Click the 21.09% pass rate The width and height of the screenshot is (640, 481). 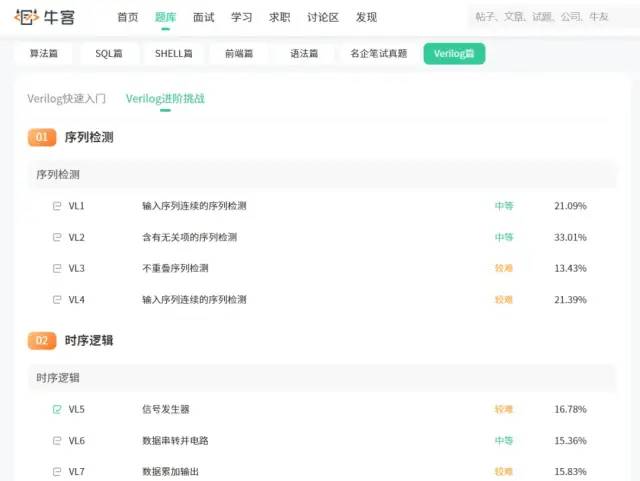pyautogui.click(x=570, y=206)
